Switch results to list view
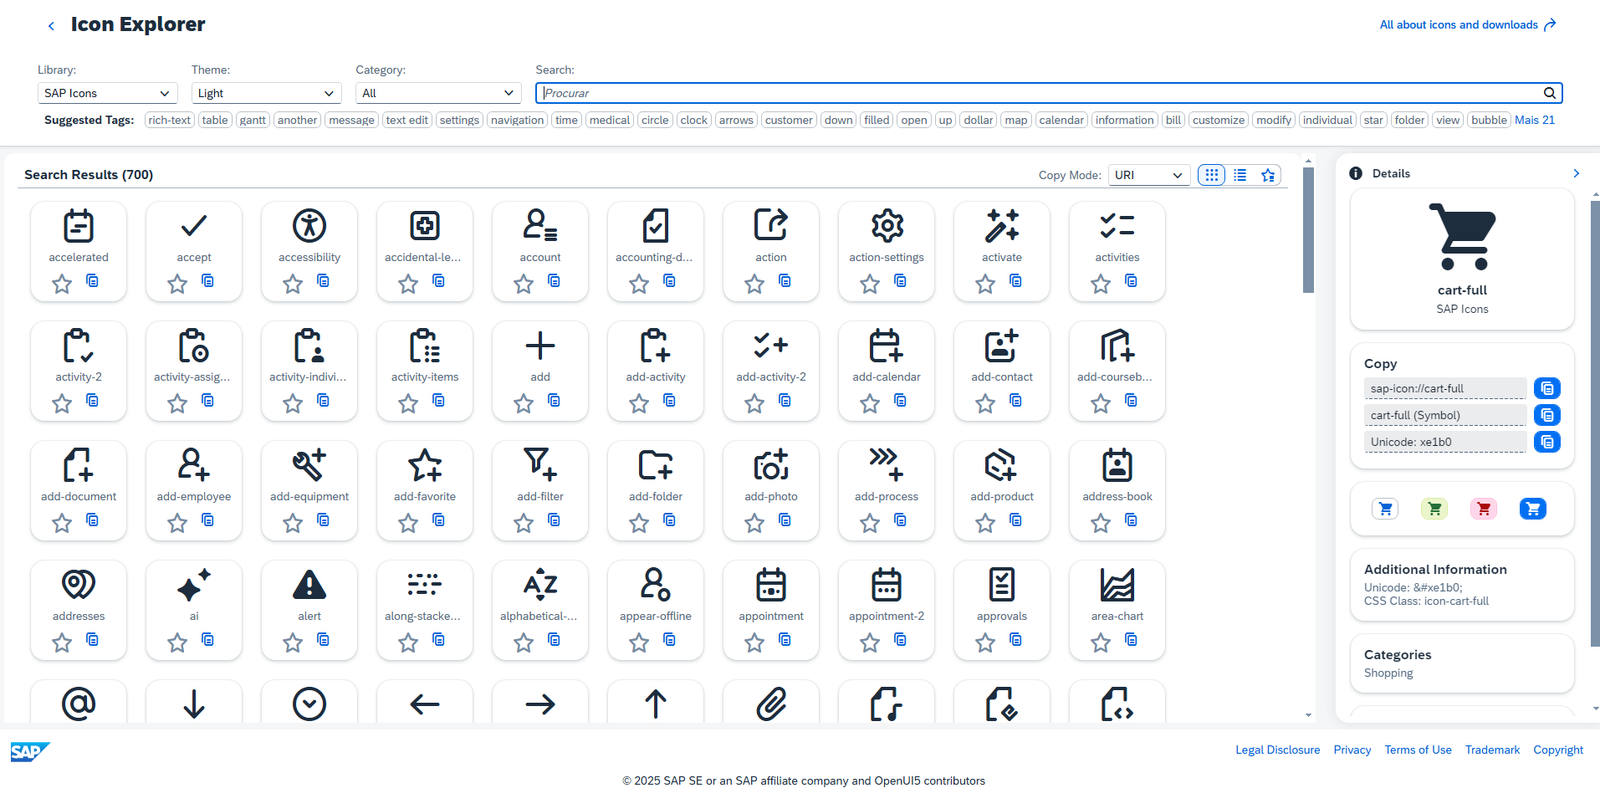This screenshot has height=789, width=1600. point(1240,175)
